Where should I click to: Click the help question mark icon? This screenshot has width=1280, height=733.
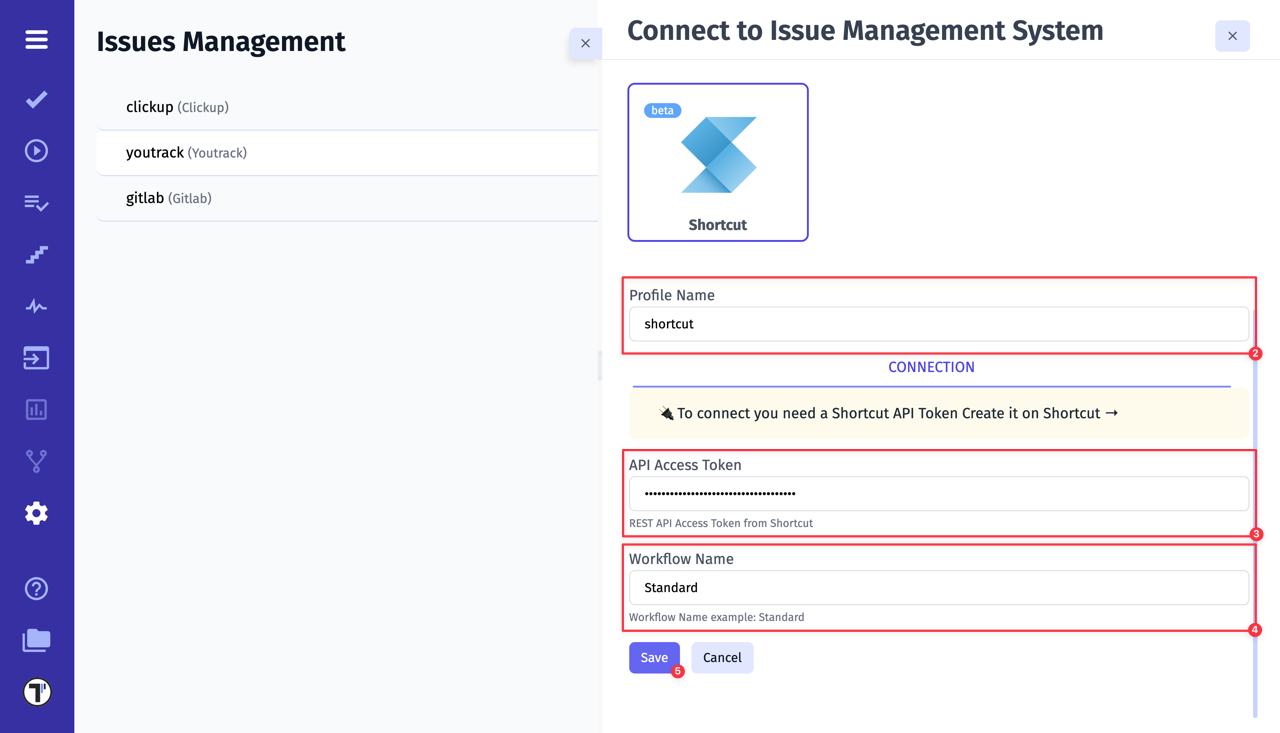(x=36, y=588)
